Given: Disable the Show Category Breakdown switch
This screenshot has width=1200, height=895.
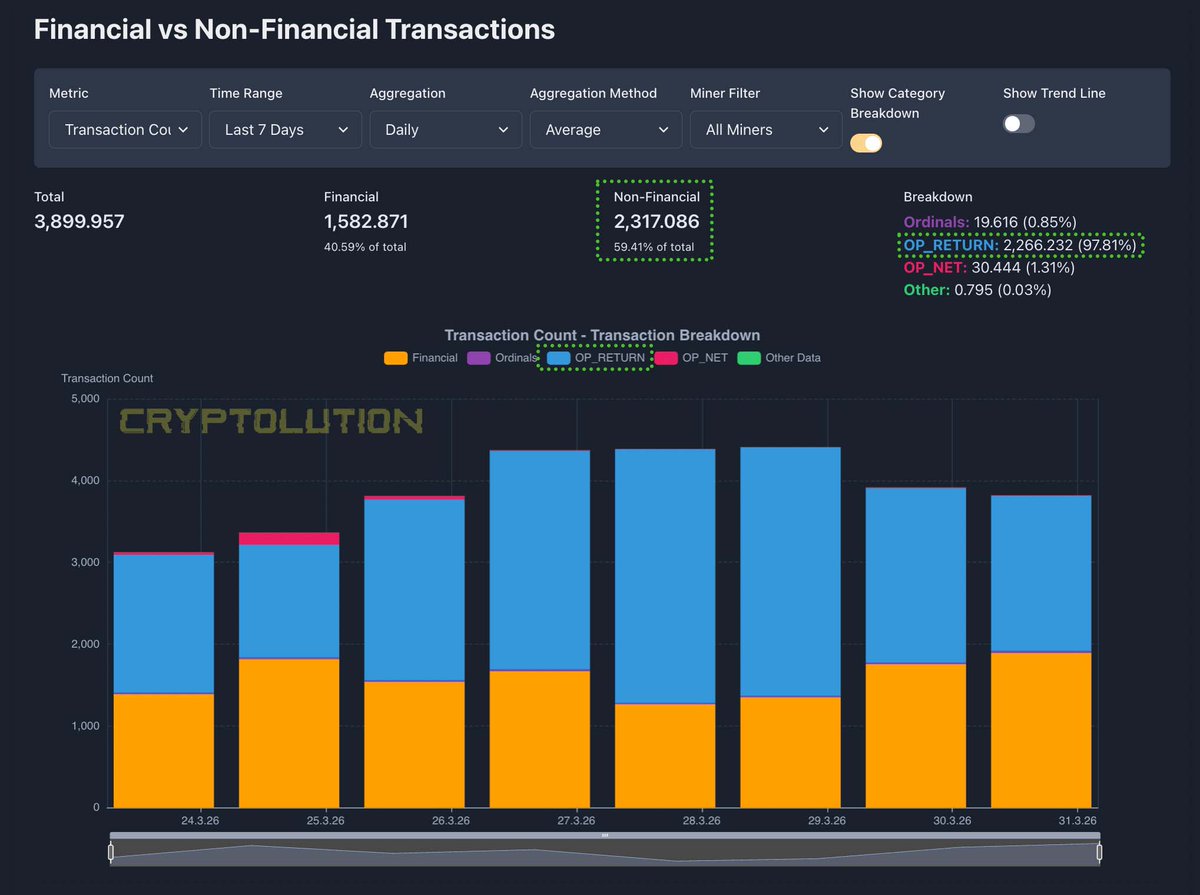Looking at the screenshot, I should (866, 143).
